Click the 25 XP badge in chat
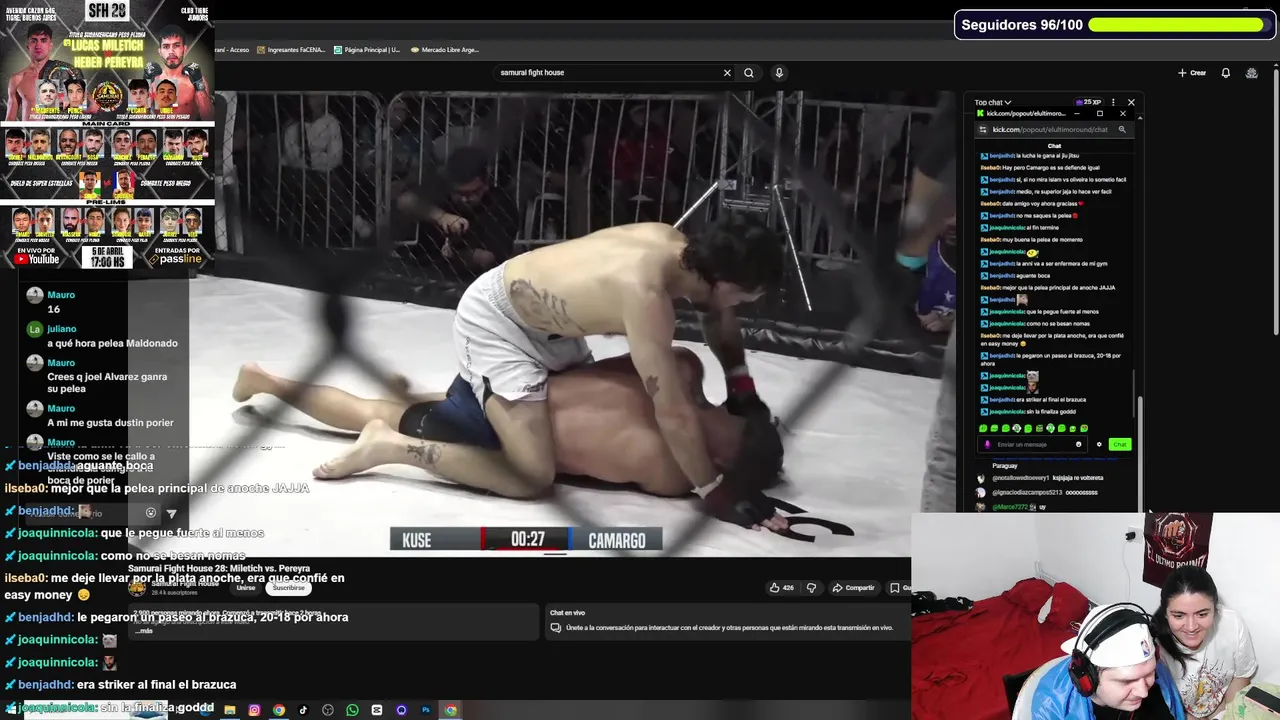This screenshot has width=1280, height=720. [x=1089, y=102]
